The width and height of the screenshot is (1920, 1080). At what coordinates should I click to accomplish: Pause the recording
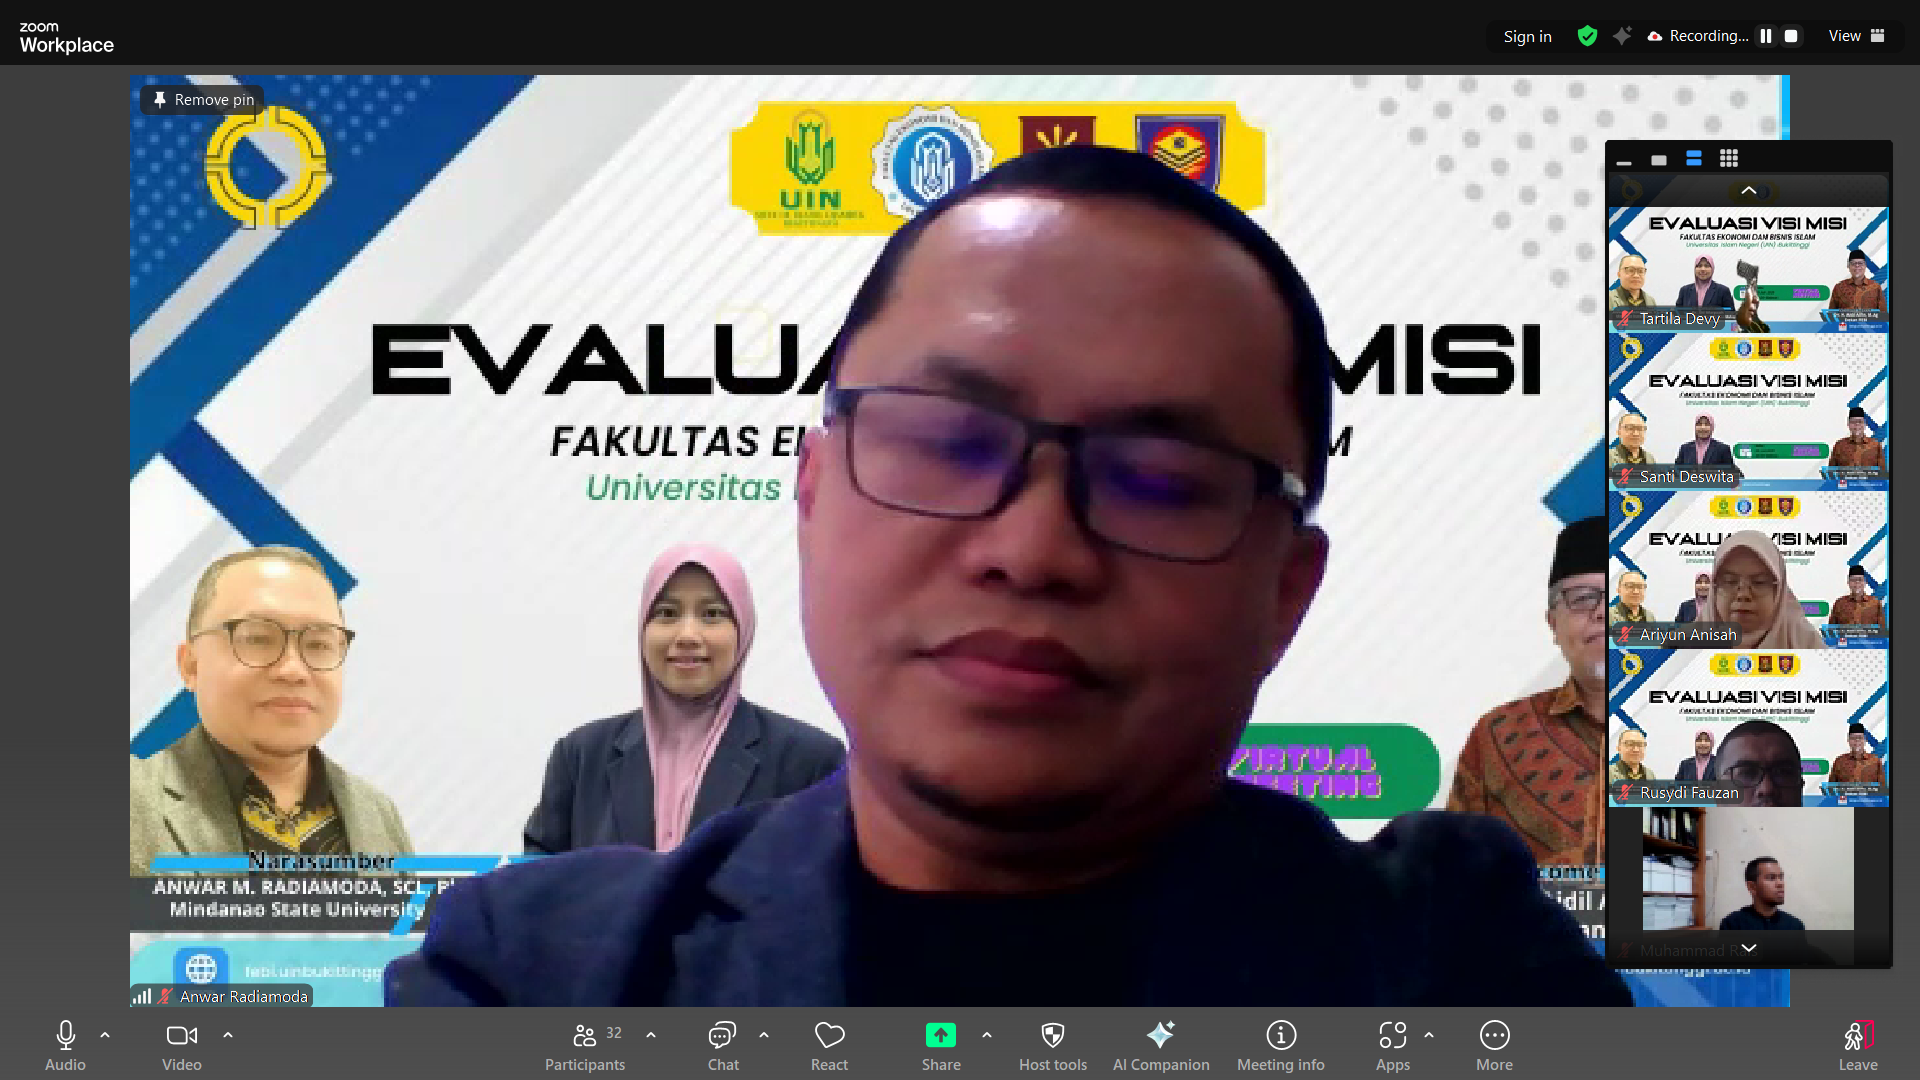pyautogui.click(x=1766, y=36)
